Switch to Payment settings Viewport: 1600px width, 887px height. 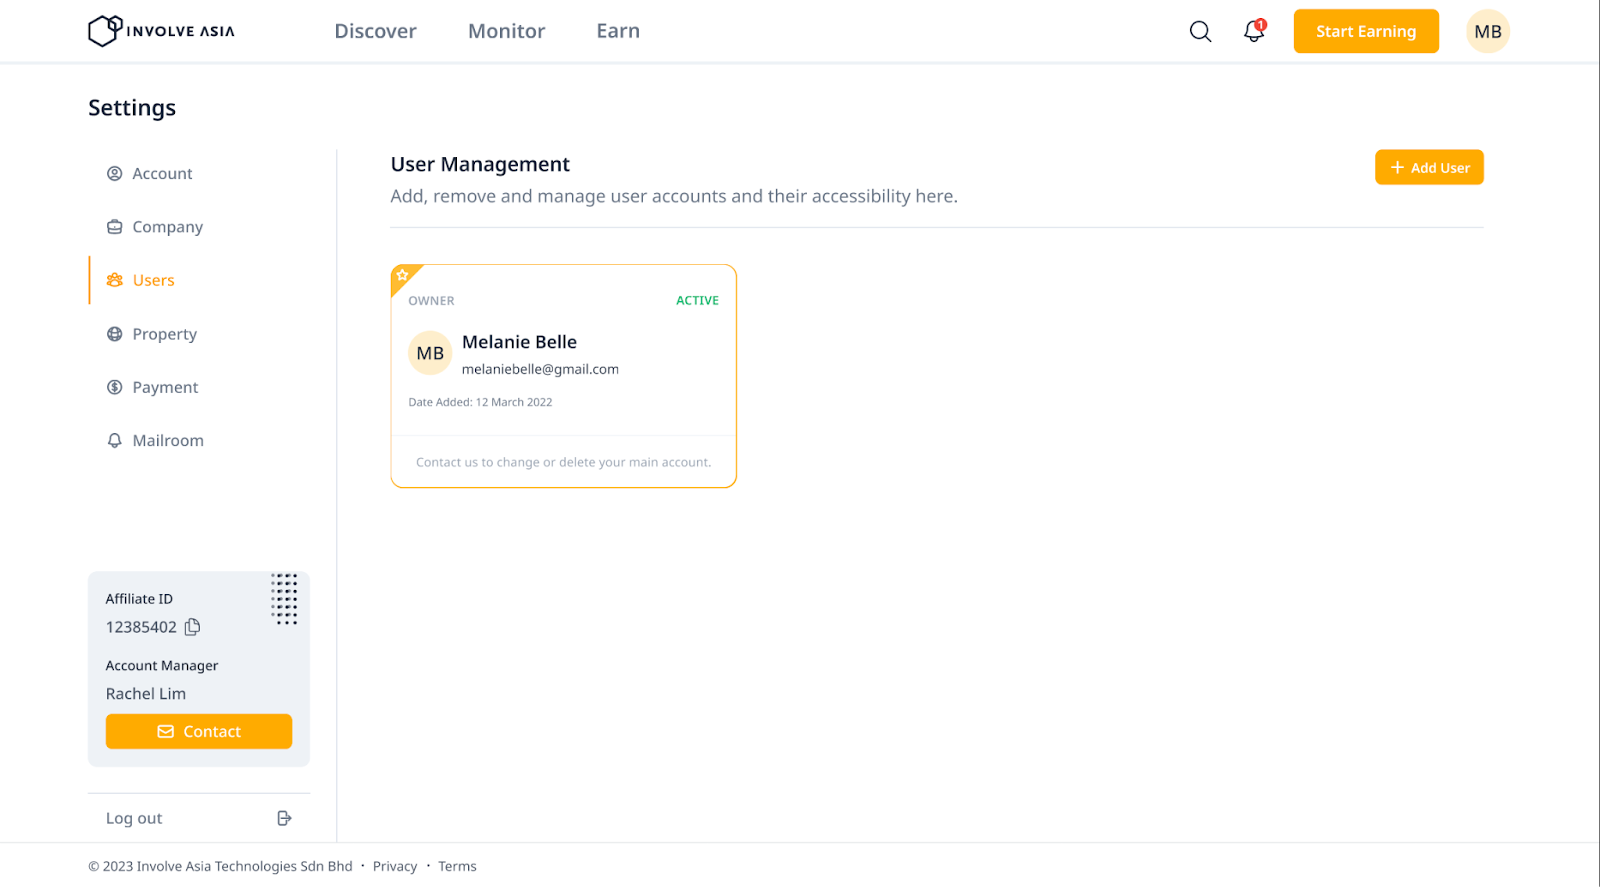coord(165,387)
